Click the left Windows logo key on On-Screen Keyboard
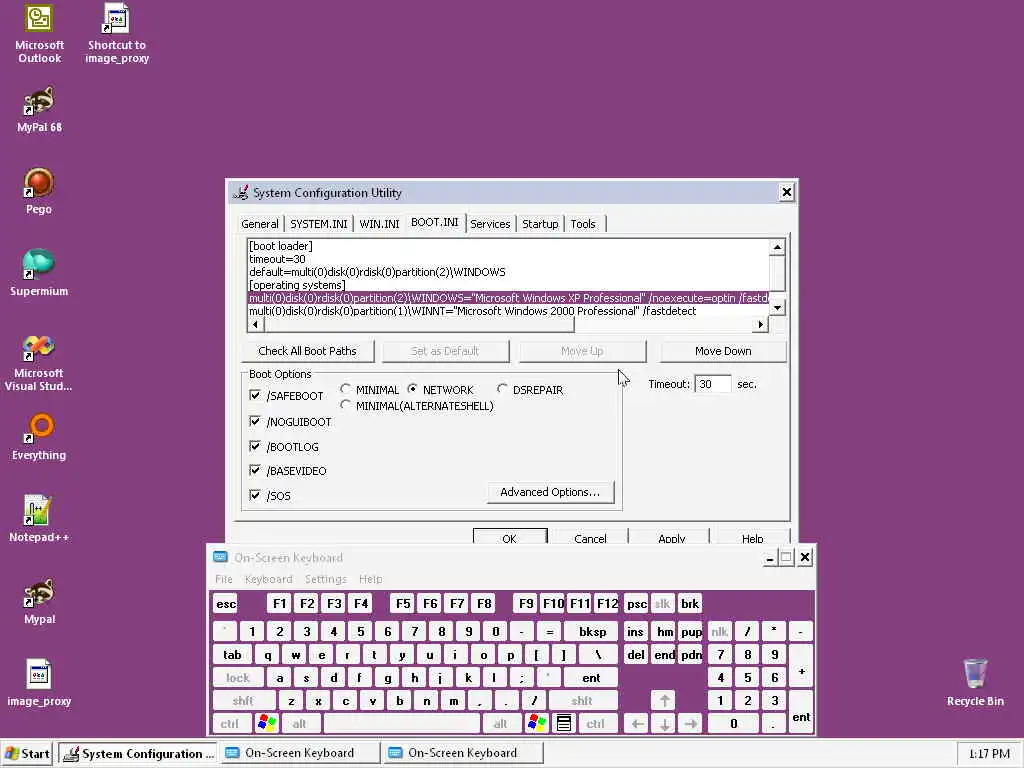 [267, 723]
